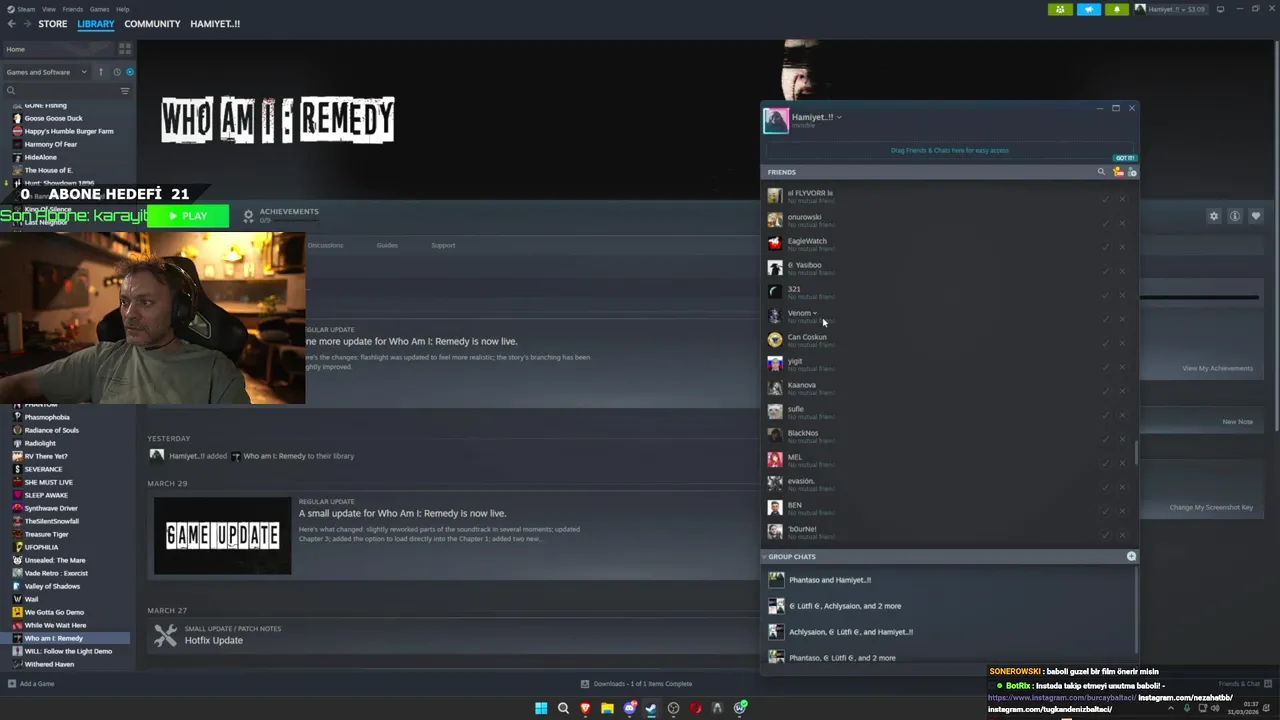The image size is (1280, 720).
Task: Open GAME UPDATE news thumbnail
Action: pos(222,536)
